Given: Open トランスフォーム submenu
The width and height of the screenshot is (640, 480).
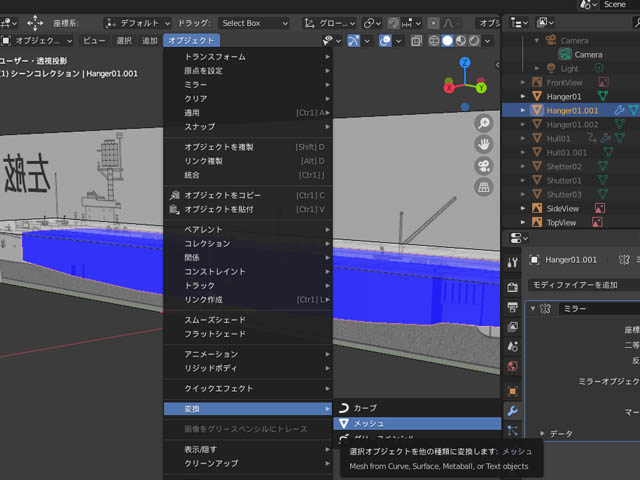Looking at the screenshot, I should [248, 57].
